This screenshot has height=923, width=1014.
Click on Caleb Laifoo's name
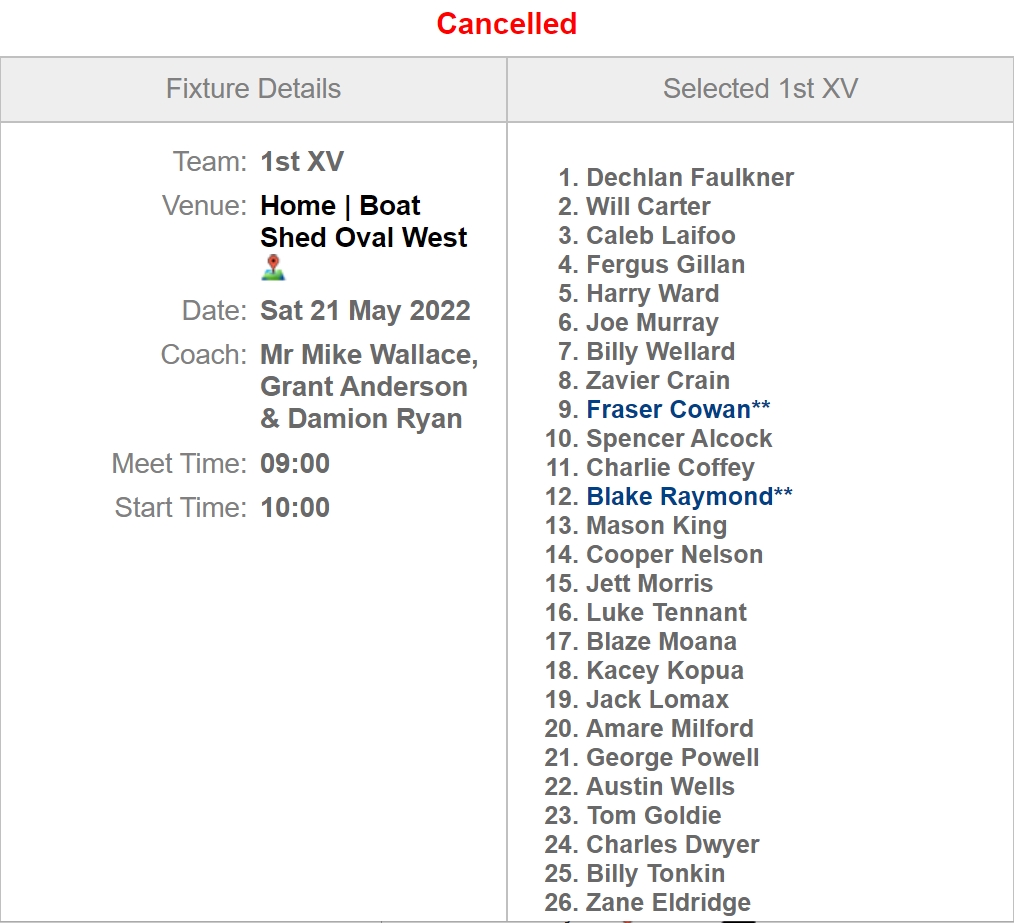tap(660, 235)
